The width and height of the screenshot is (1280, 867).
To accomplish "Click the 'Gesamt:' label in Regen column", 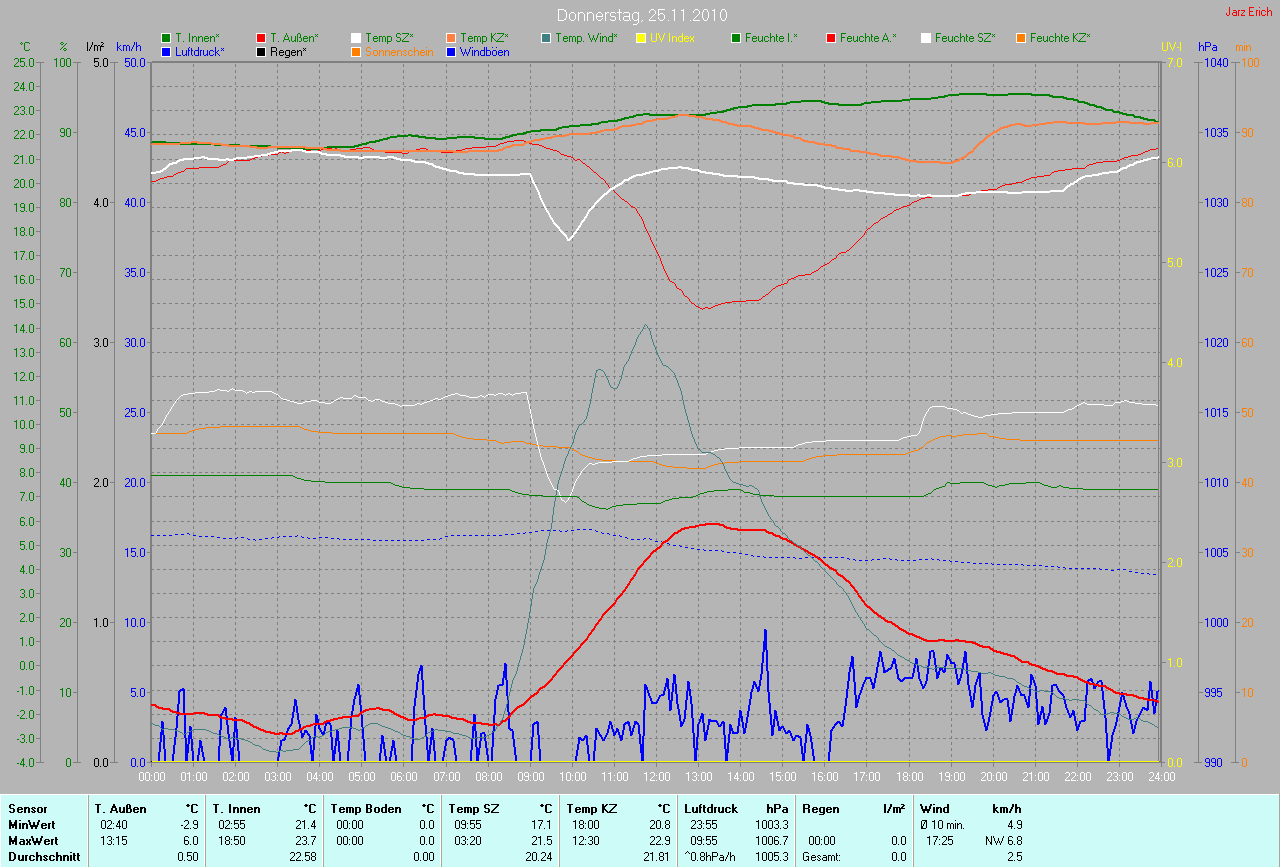I will (x=821, y=857).
